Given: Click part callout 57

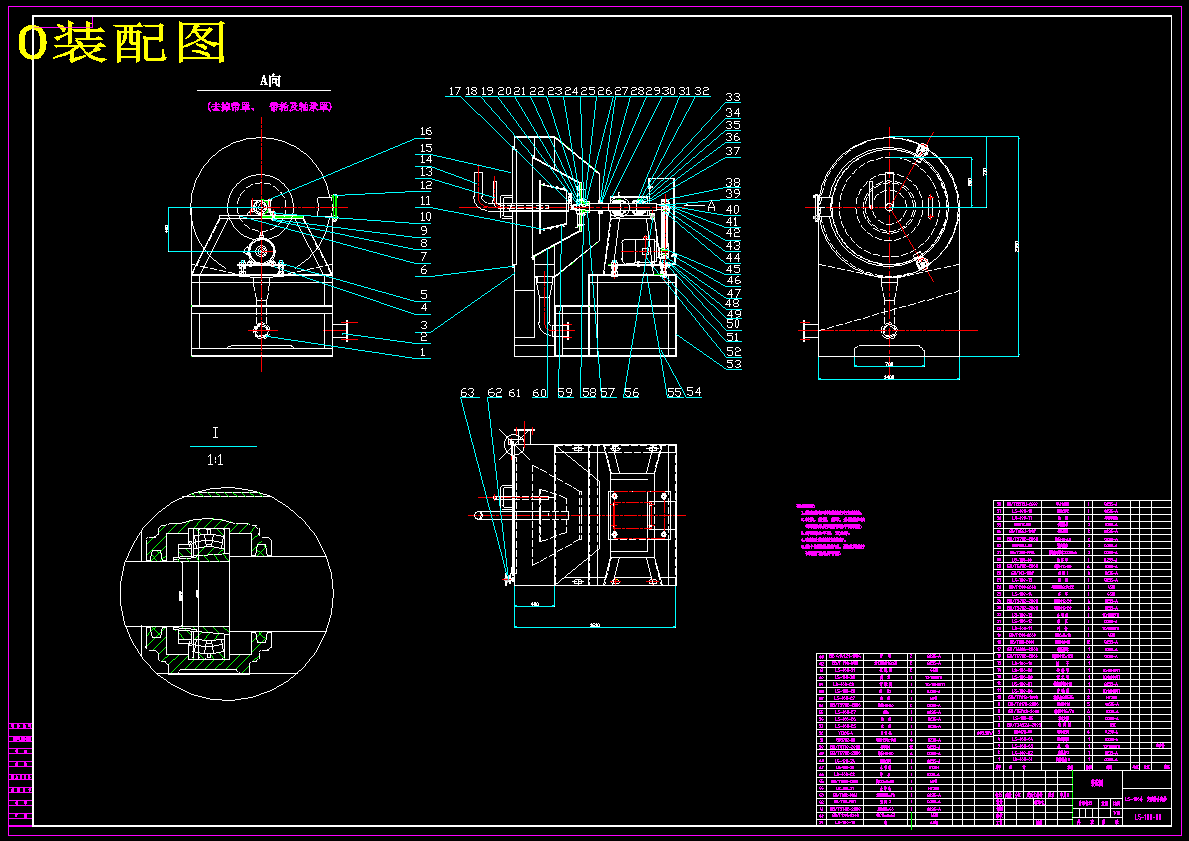Looking at the screenshot, I should [608, 392].
